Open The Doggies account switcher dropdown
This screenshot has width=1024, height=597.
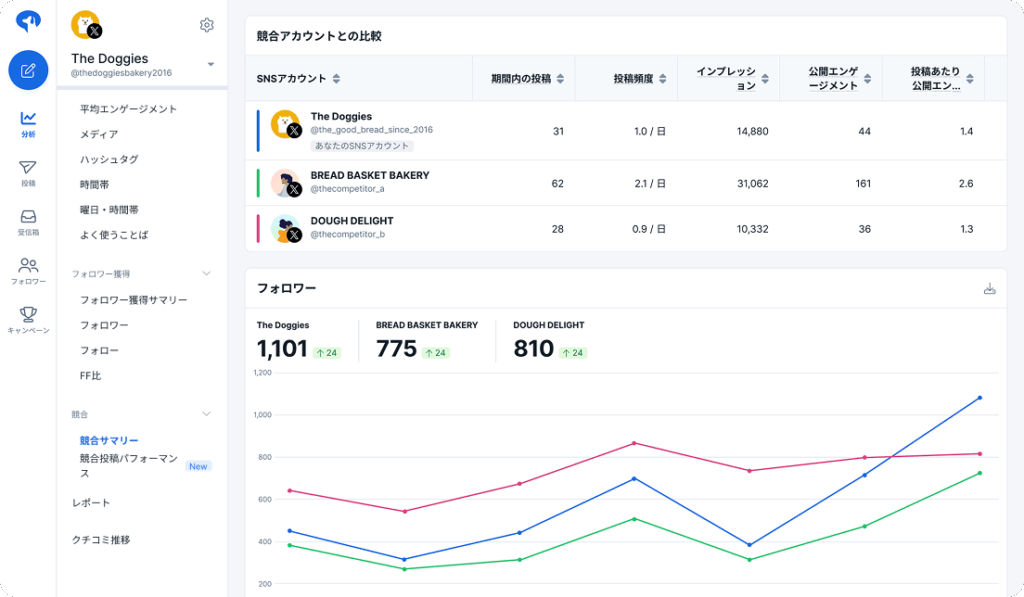pos(211,65)
